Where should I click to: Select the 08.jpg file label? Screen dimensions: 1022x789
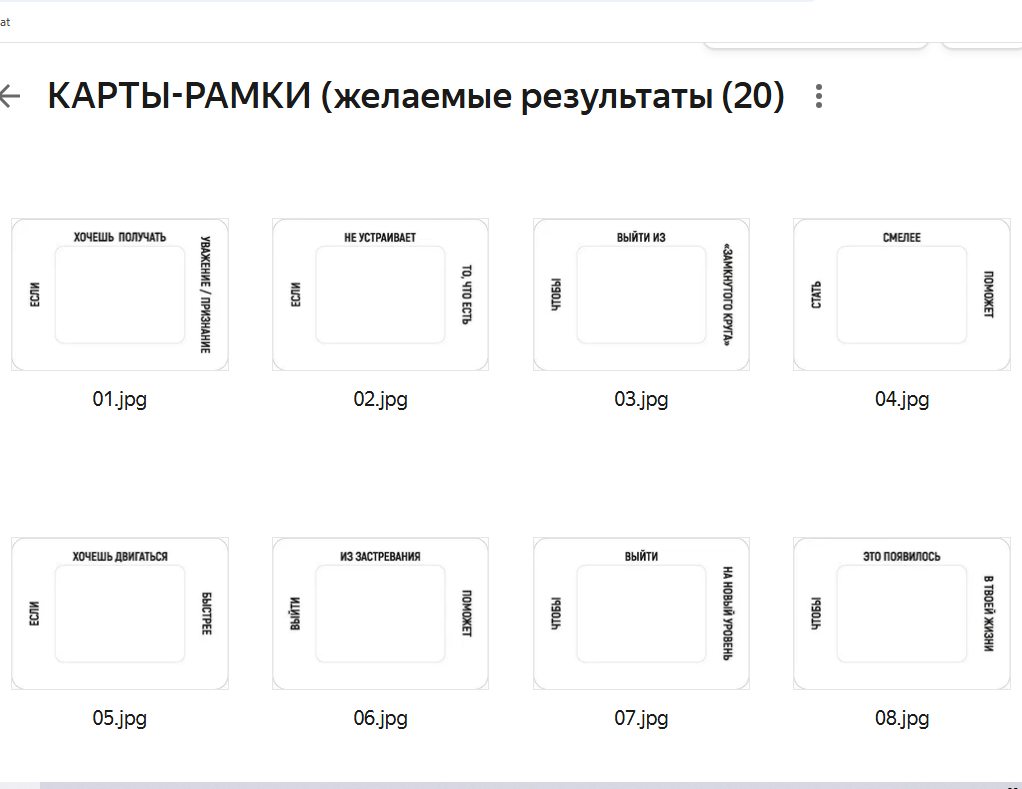[x=902, y=719]
